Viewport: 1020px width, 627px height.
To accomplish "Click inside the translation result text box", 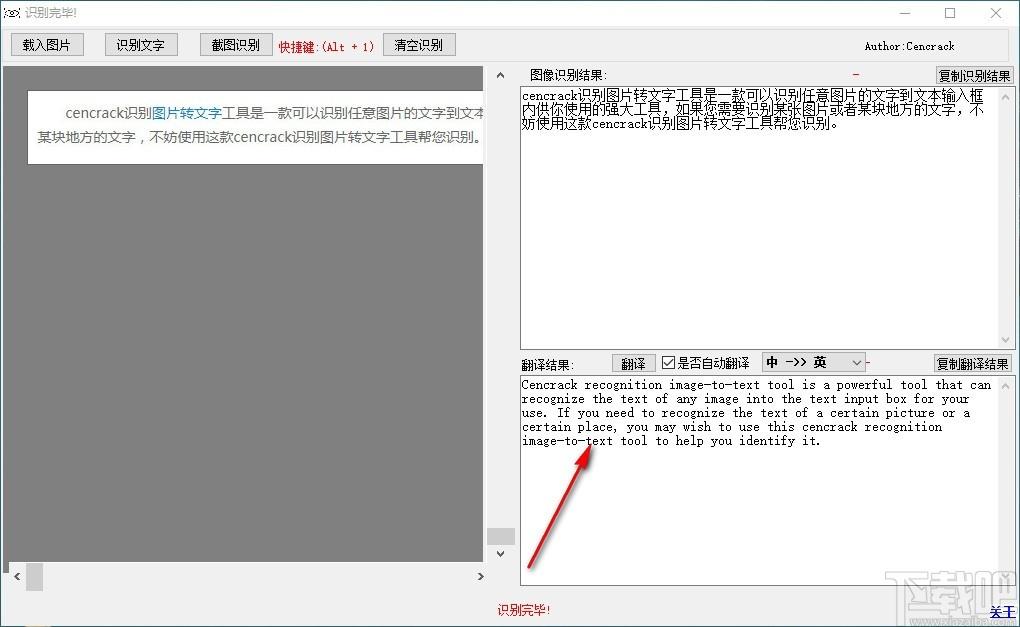I will click(x=760, y=510).
